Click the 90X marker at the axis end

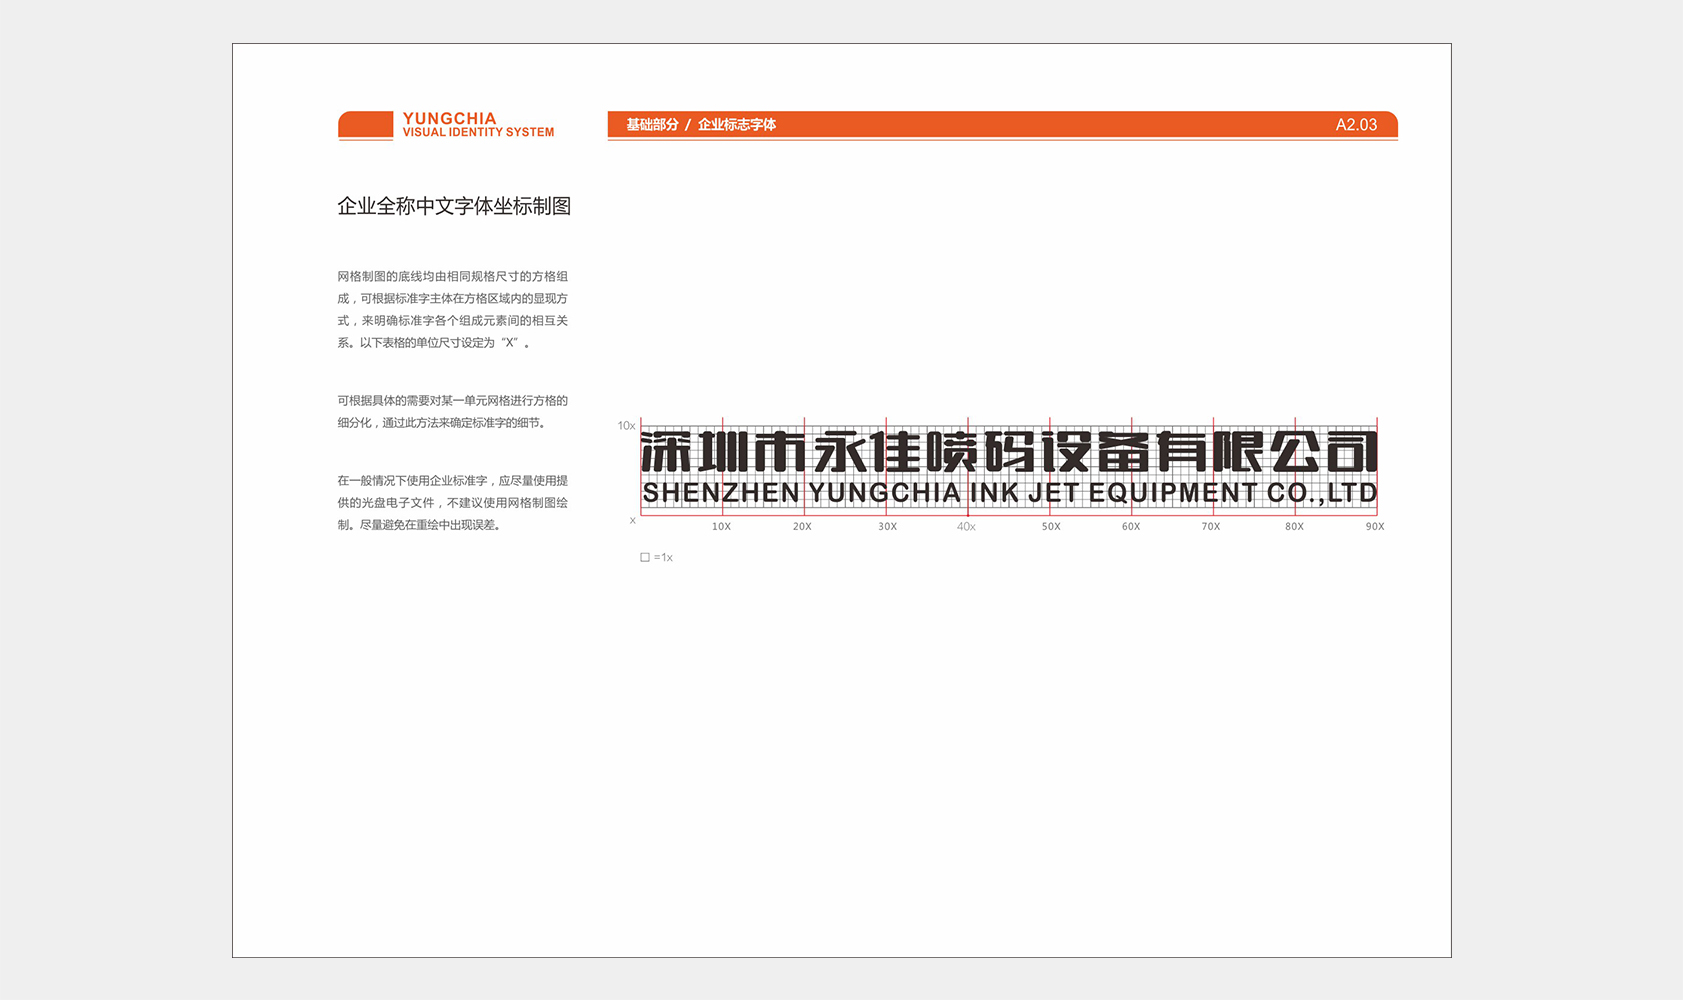pyautogui.click(x=1375, y=526)
